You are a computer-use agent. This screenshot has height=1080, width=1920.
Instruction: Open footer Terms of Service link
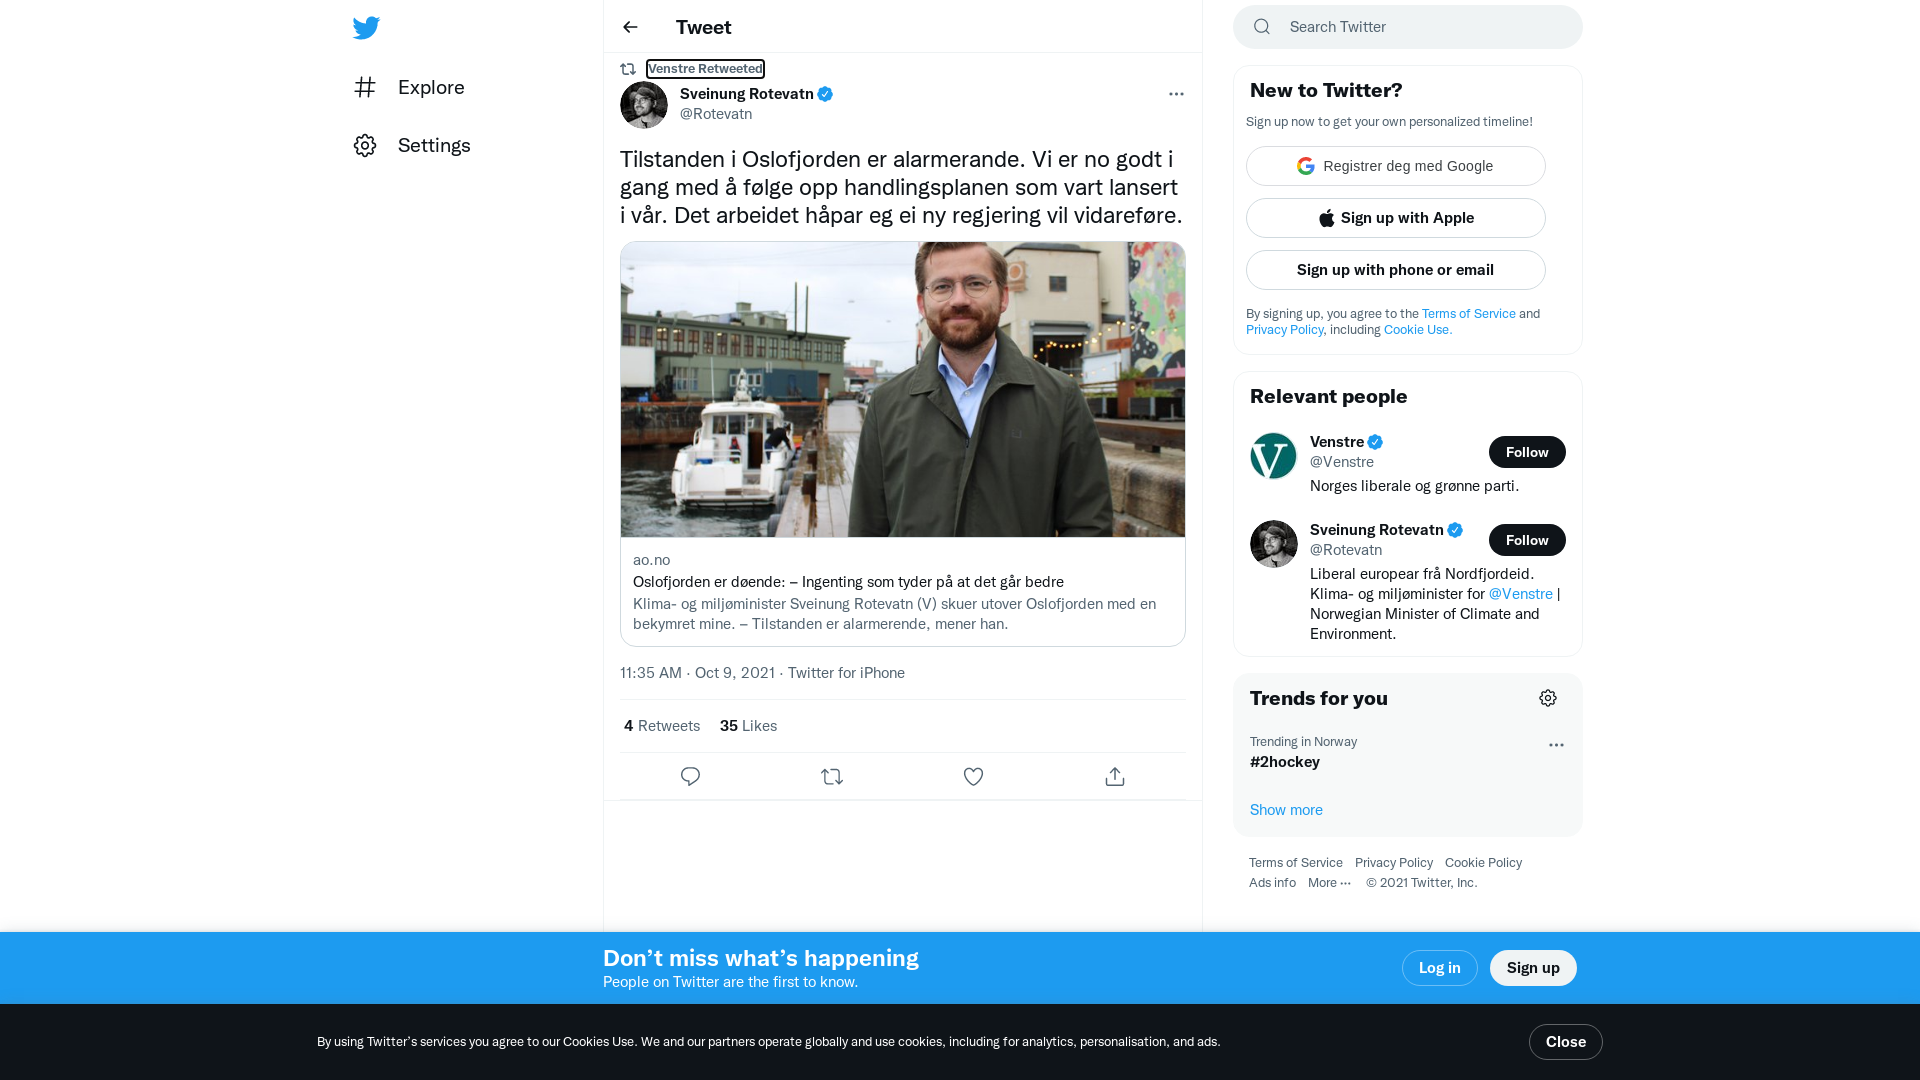(1296, 863)
